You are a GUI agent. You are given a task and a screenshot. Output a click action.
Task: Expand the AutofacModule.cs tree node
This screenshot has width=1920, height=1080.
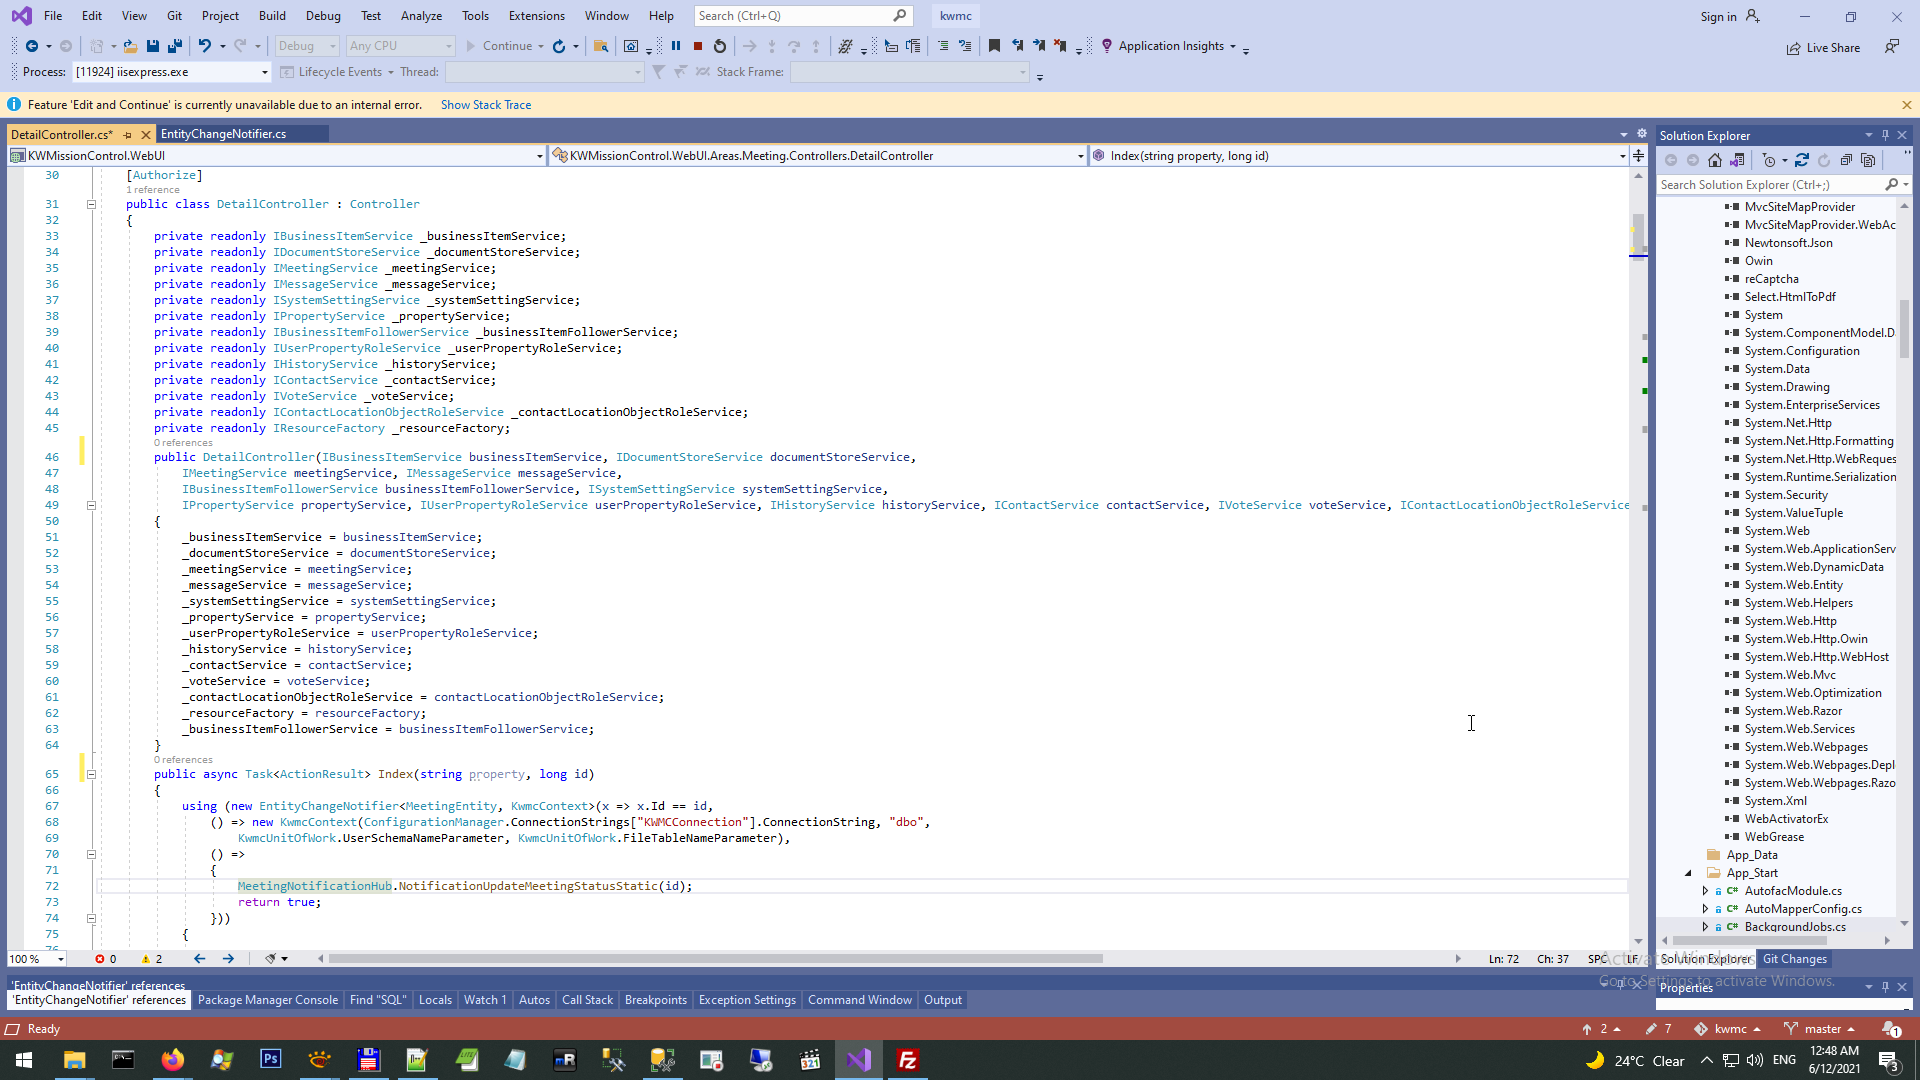pyautogui.click(x=1705, y=891)
